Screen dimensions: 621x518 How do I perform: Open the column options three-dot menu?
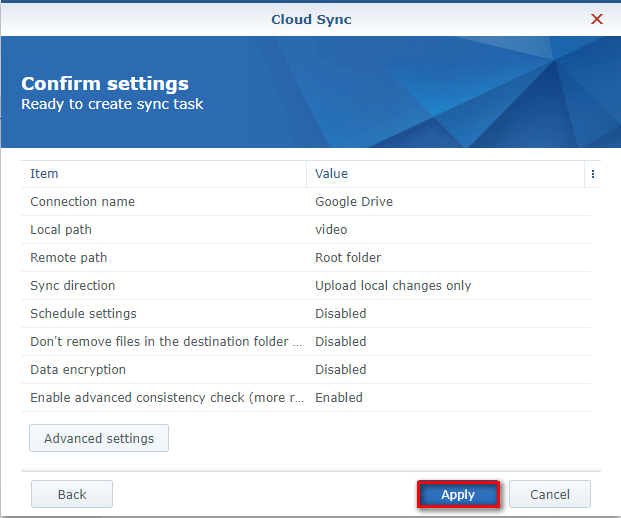(x=592, y=174)
